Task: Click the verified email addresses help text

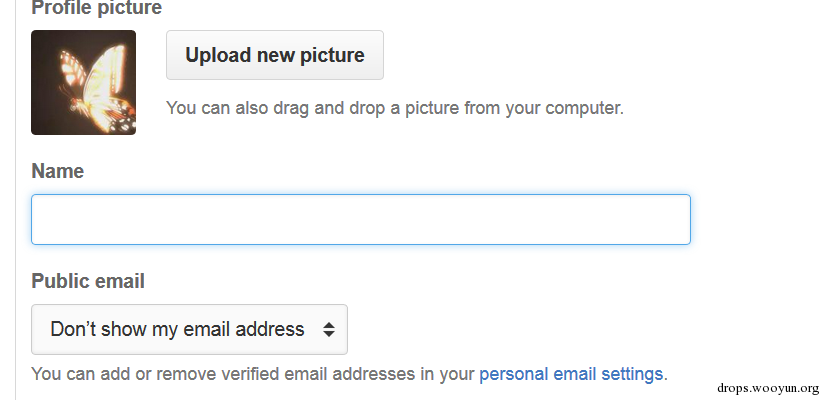Action: [x=254, y=374]
